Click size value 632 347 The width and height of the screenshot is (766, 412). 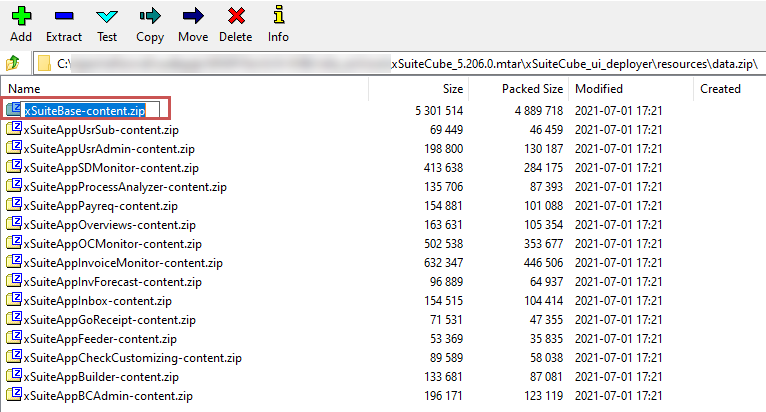[443, 263]
